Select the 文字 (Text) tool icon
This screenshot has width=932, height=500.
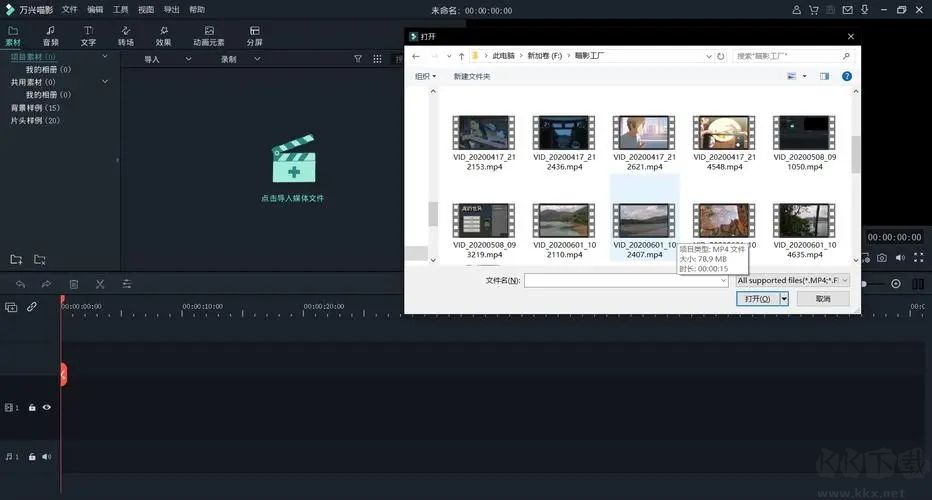click(88, 35)
